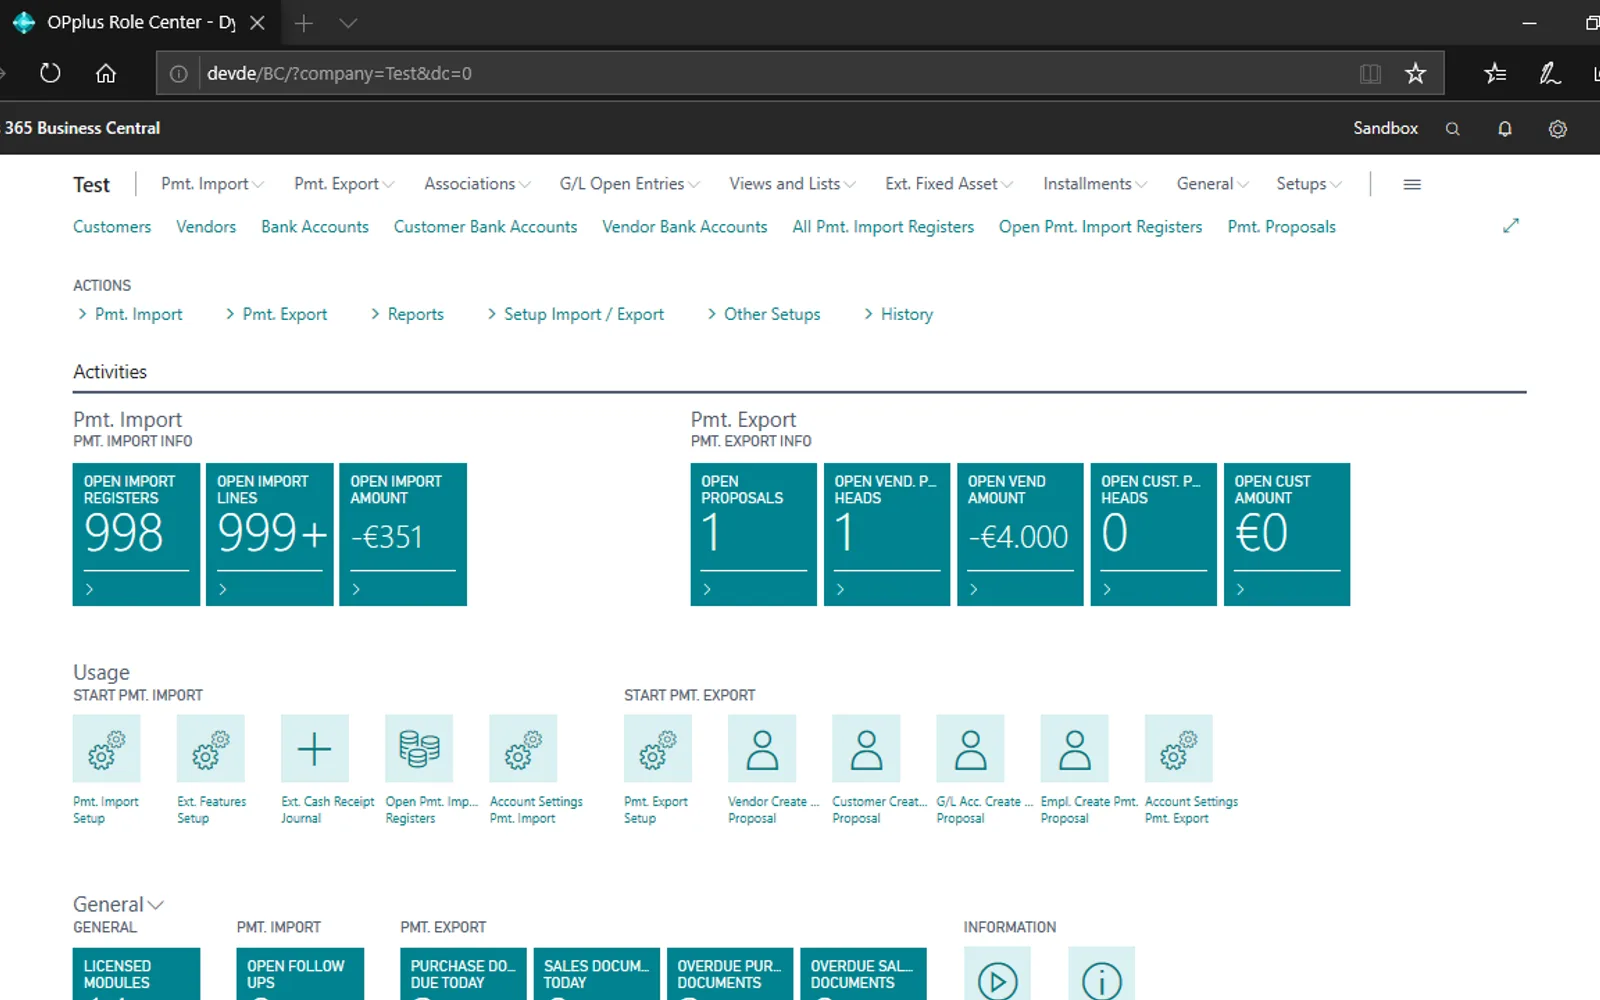Open the Open Pmt. Import Registers coins icon
The image size is (1600, 1000).
click(419, 748)
